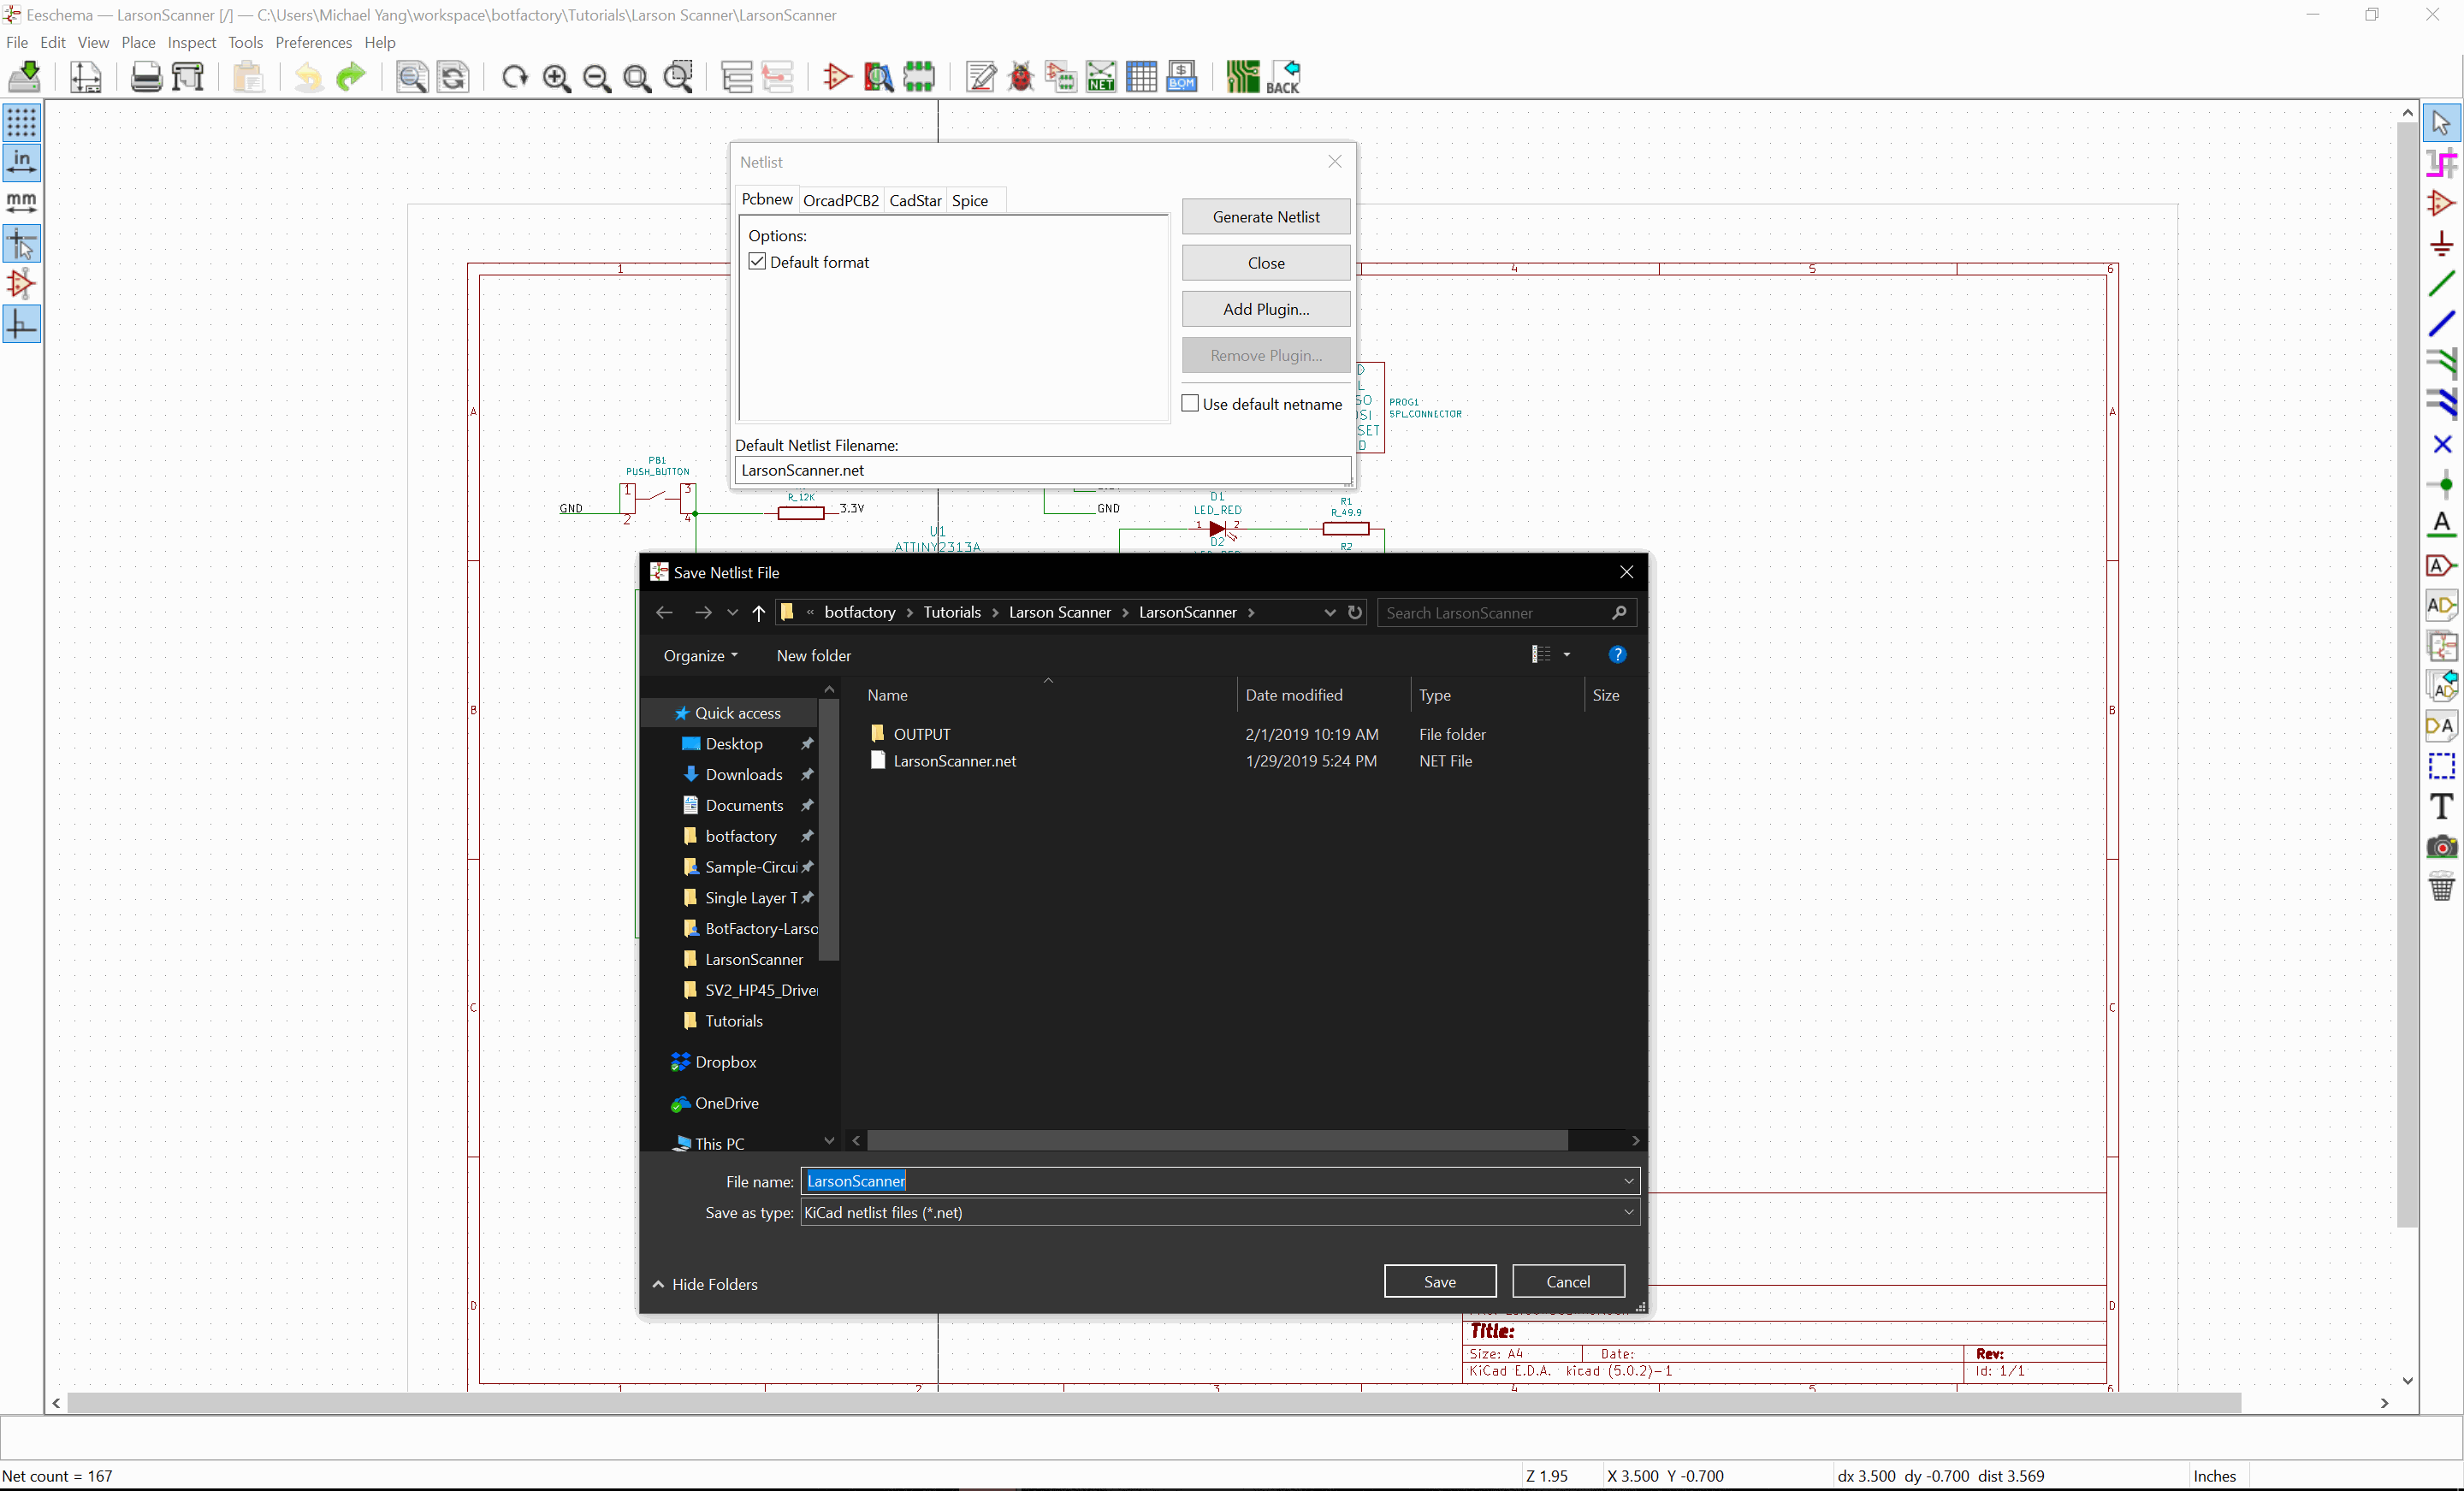2464x1491 pixels.
Task: Click the Generate Netlist button
Action: pos(1265,216)
